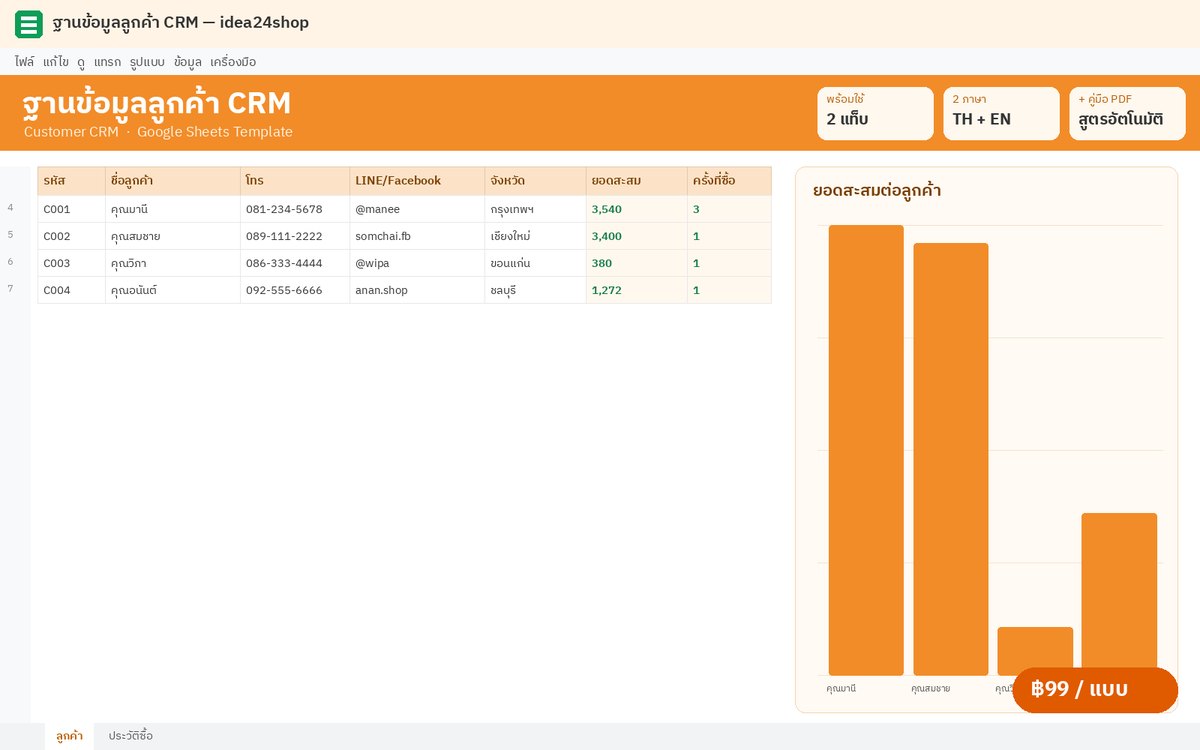Image resolution: width=1200 pixels, height=750 pixels.
Task: Click the somchai.fb contact cell
Action: 417,236
